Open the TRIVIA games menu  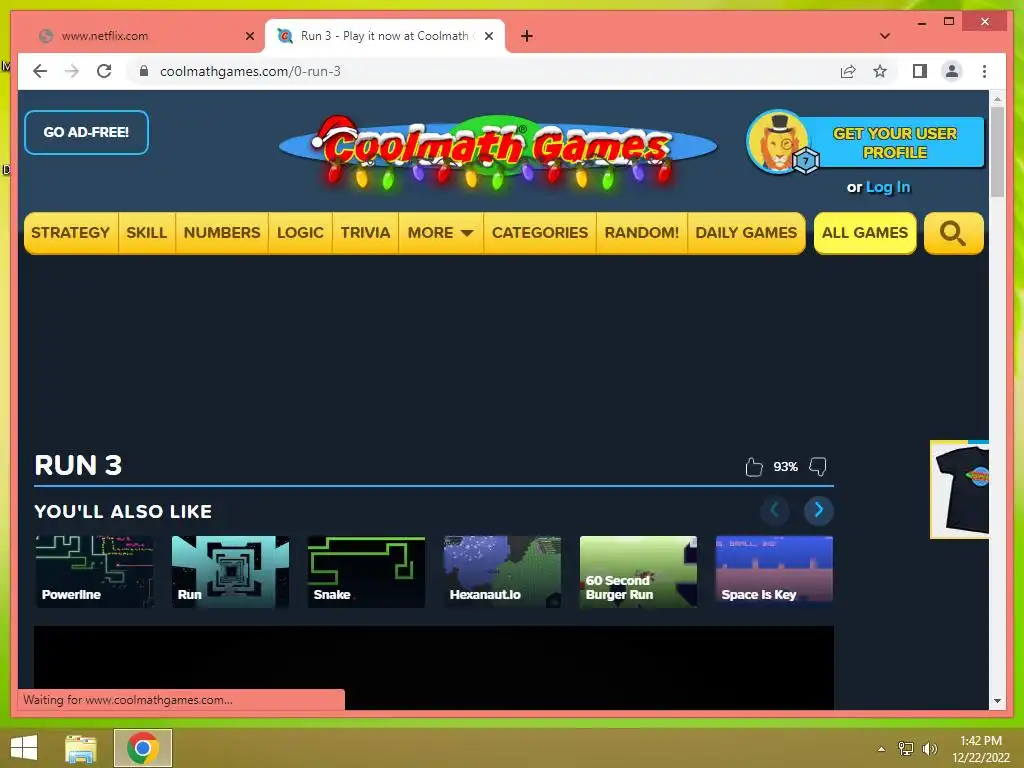coord(365,233)
